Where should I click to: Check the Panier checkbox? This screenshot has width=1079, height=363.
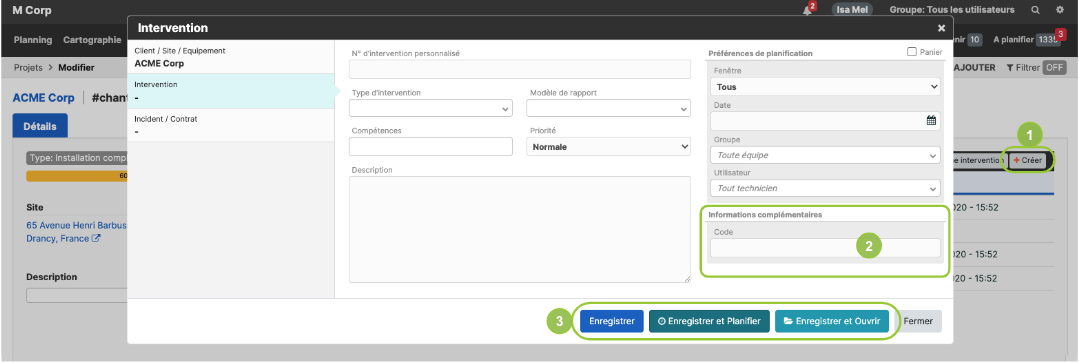pos(912,52)
